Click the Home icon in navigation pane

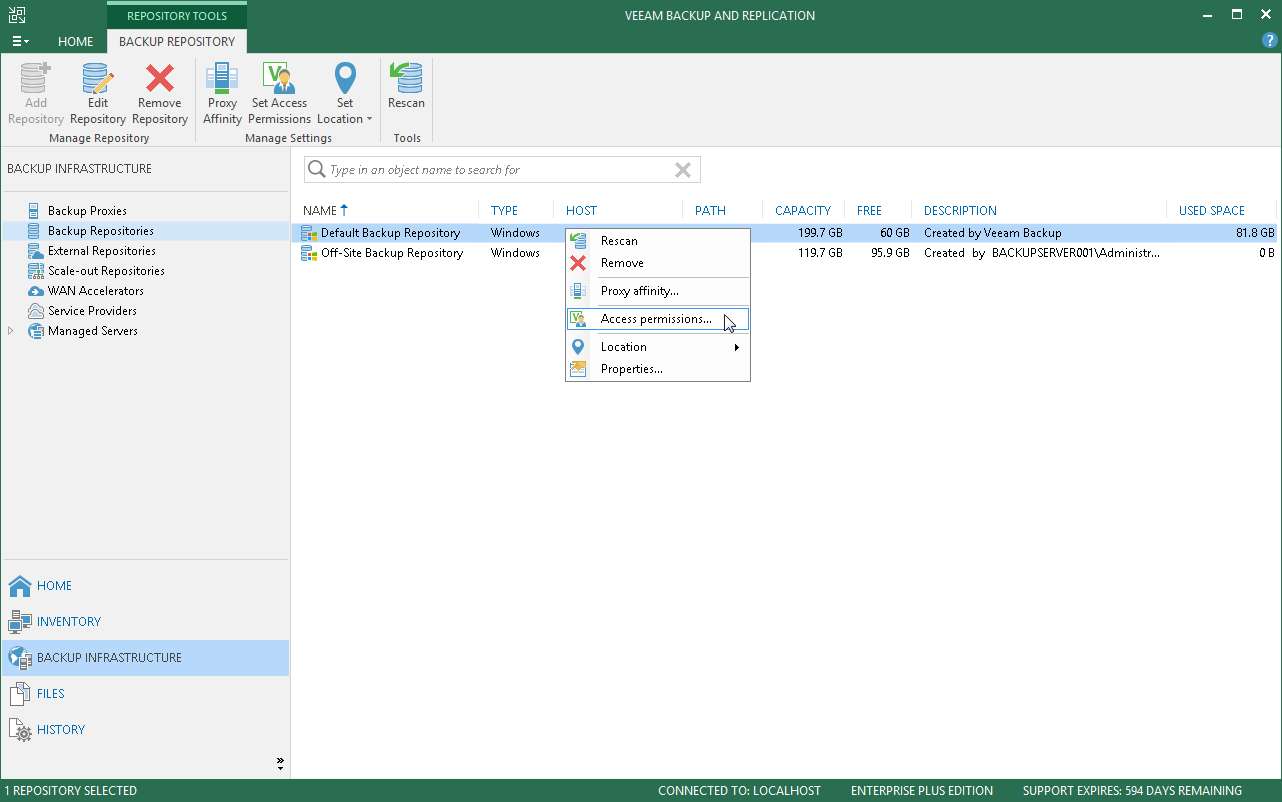click(x=19, y=586)
